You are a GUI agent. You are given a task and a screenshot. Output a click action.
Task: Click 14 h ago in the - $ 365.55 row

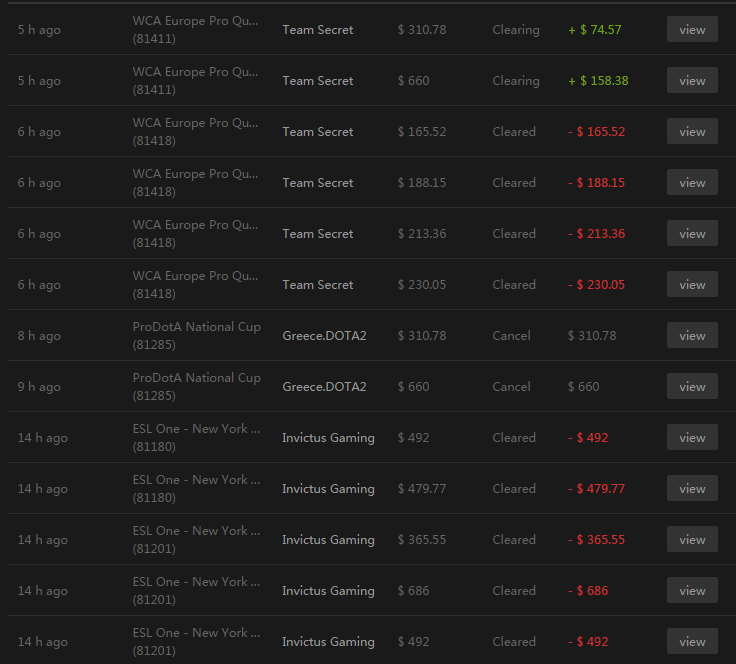(43, 540)
